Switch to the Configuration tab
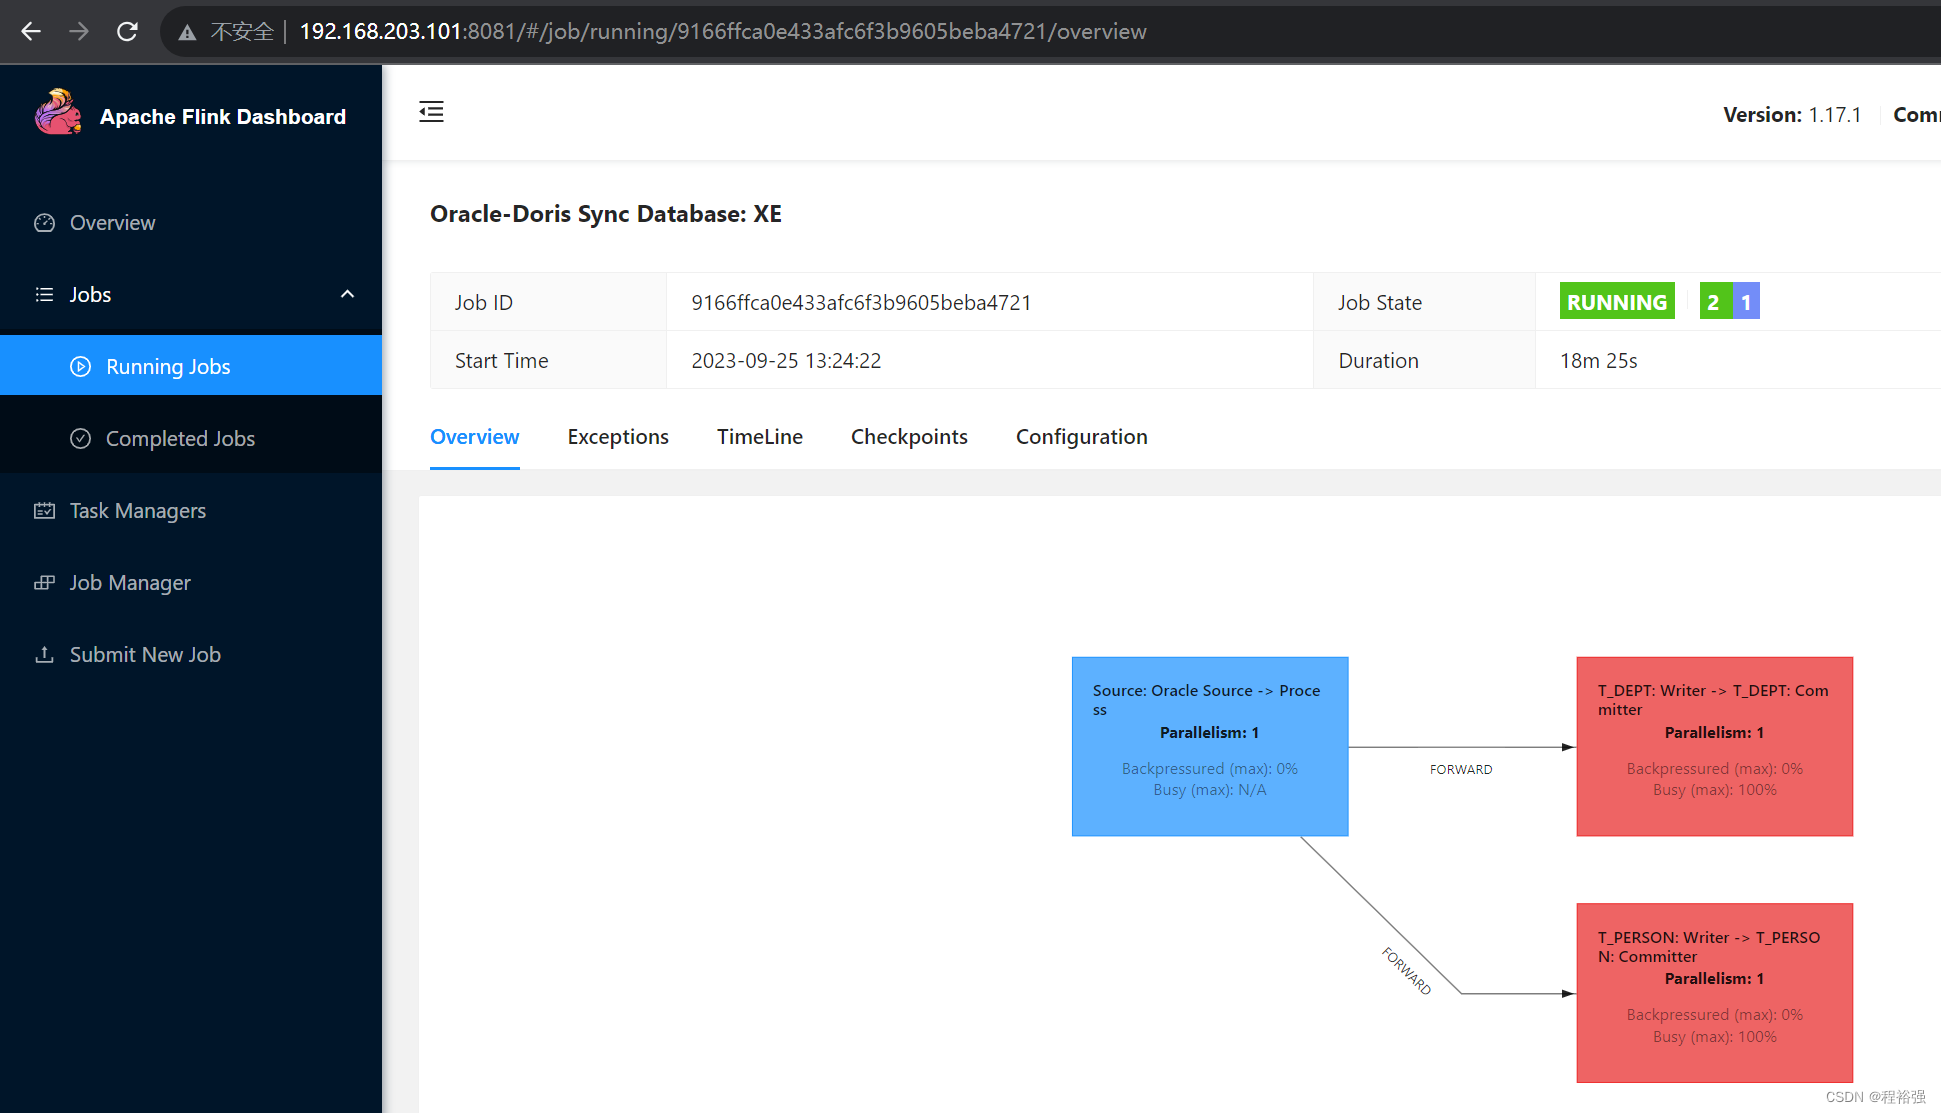The height and width of the screenshot is (1113, 1941). pyautogui.click(x=1081, y=437)
